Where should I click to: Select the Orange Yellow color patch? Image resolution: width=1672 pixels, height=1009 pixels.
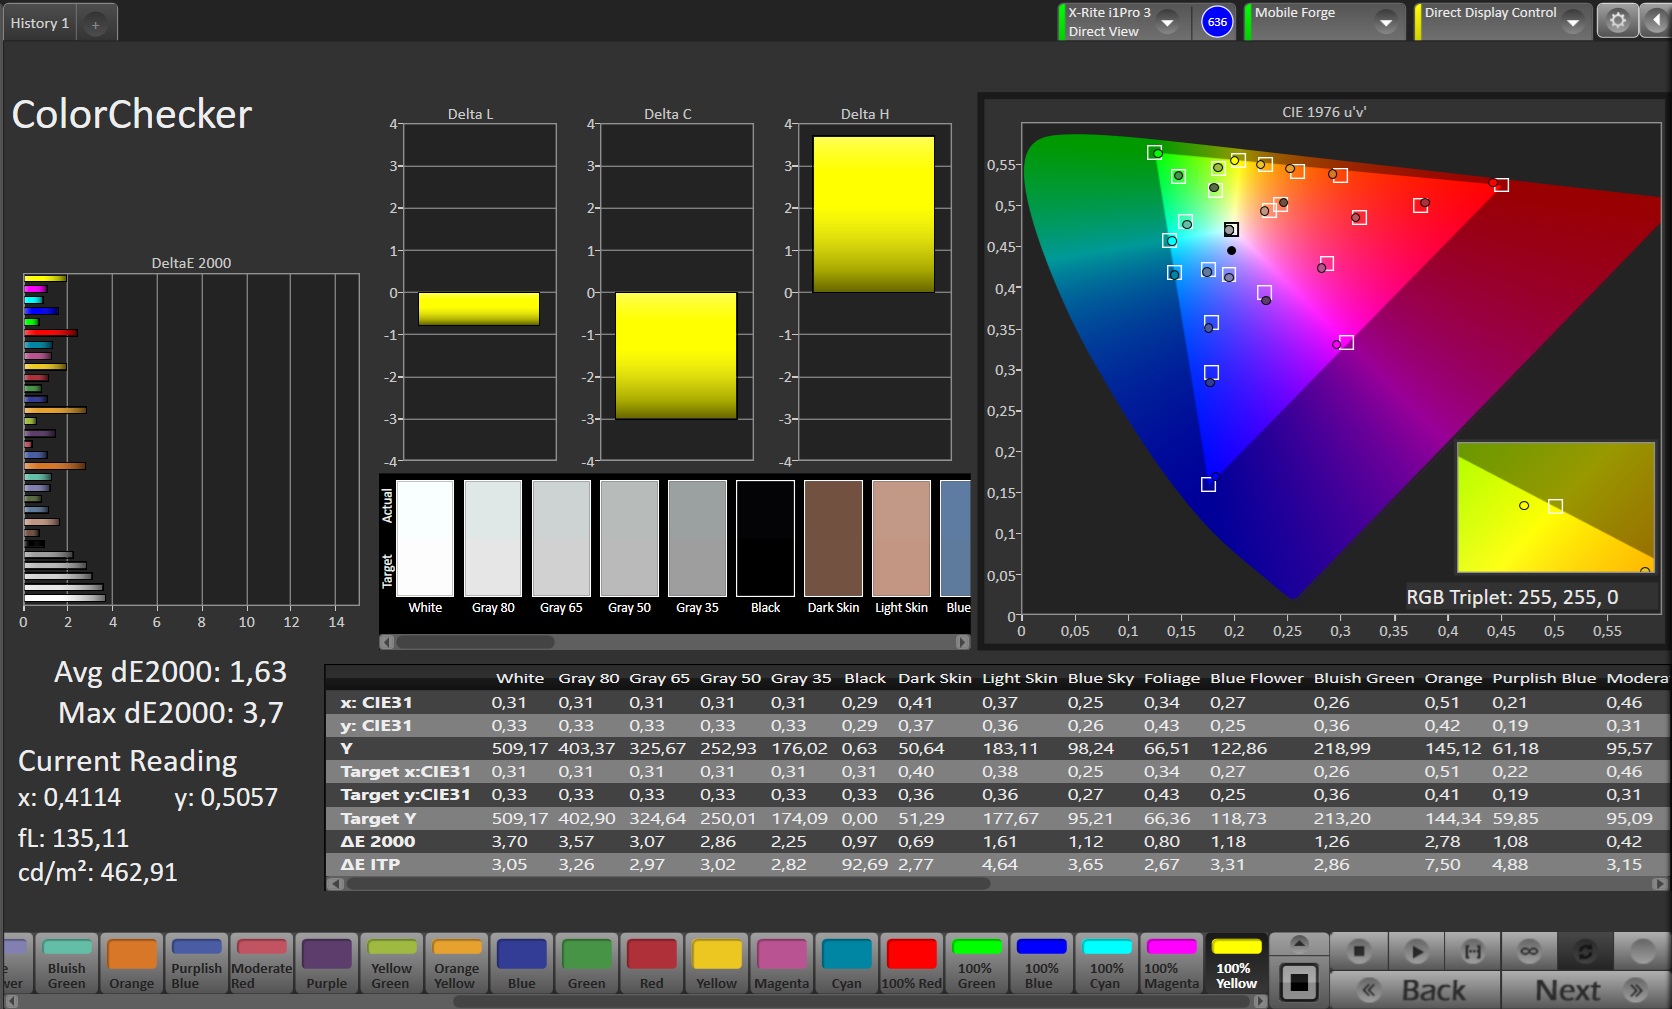[x=456, y=964]
